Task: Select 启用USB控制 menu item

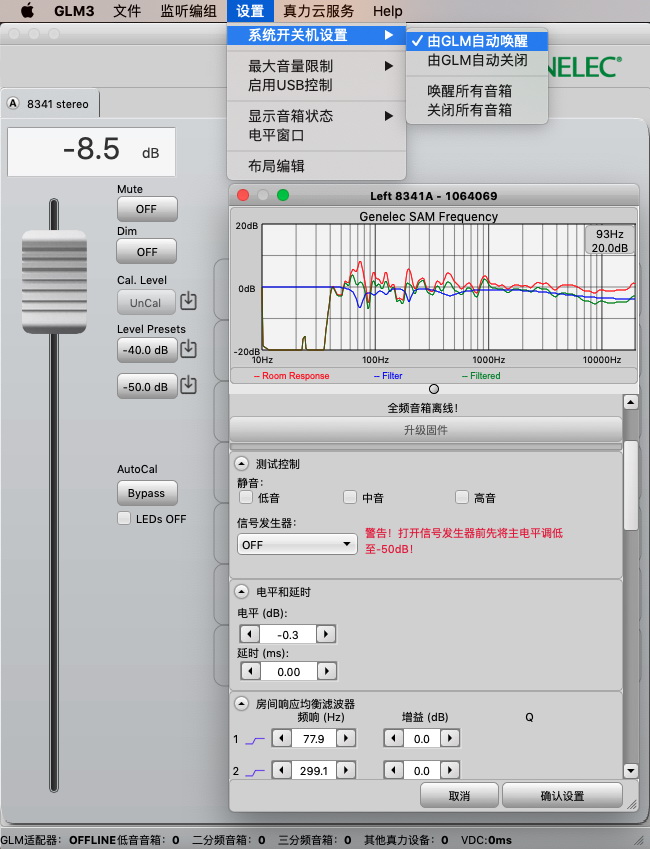Action: coord(316,85)
